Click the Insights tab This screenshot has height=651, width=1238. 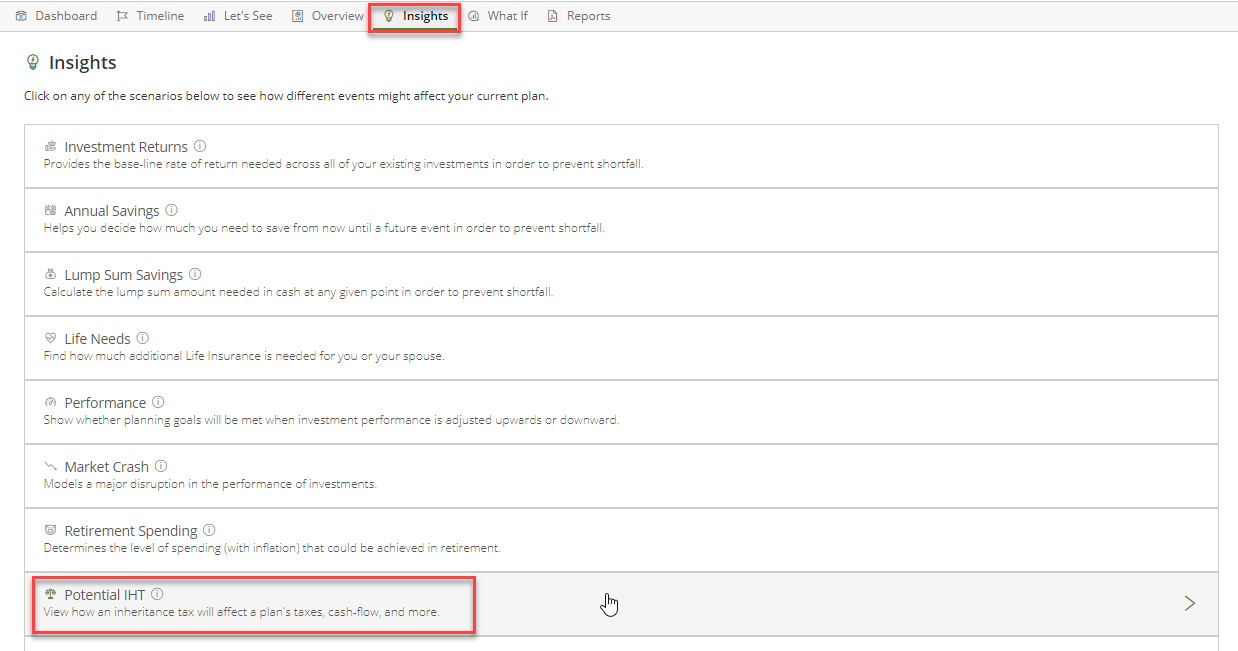(415, 16)
